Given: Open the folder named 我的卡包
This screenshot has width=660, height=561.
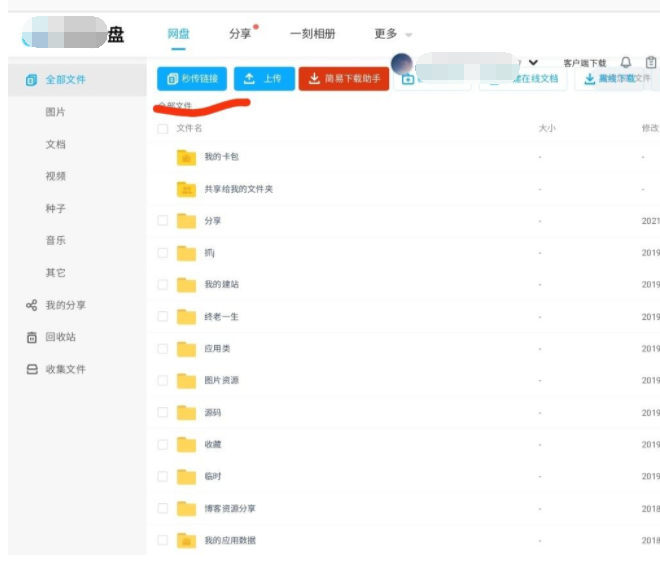Looking at the screenshot, I should pos(221,157).
